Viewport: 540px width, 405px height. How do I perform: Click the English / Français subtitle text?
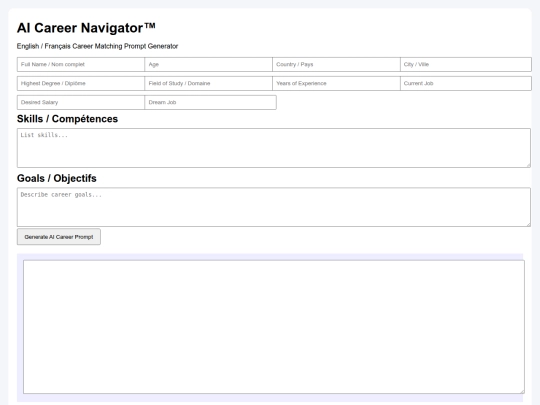pos(97,46)
